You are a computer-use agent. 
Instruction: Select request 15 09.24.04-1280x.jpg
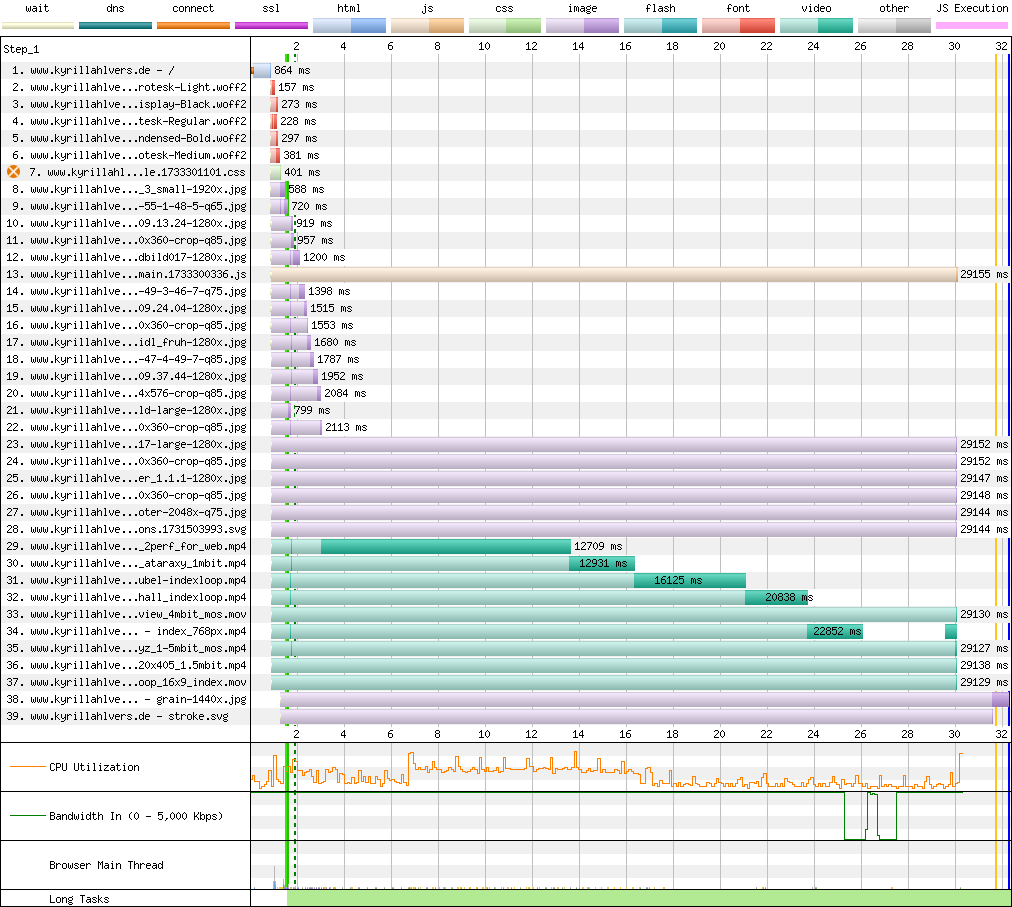[x=127, y=308]
